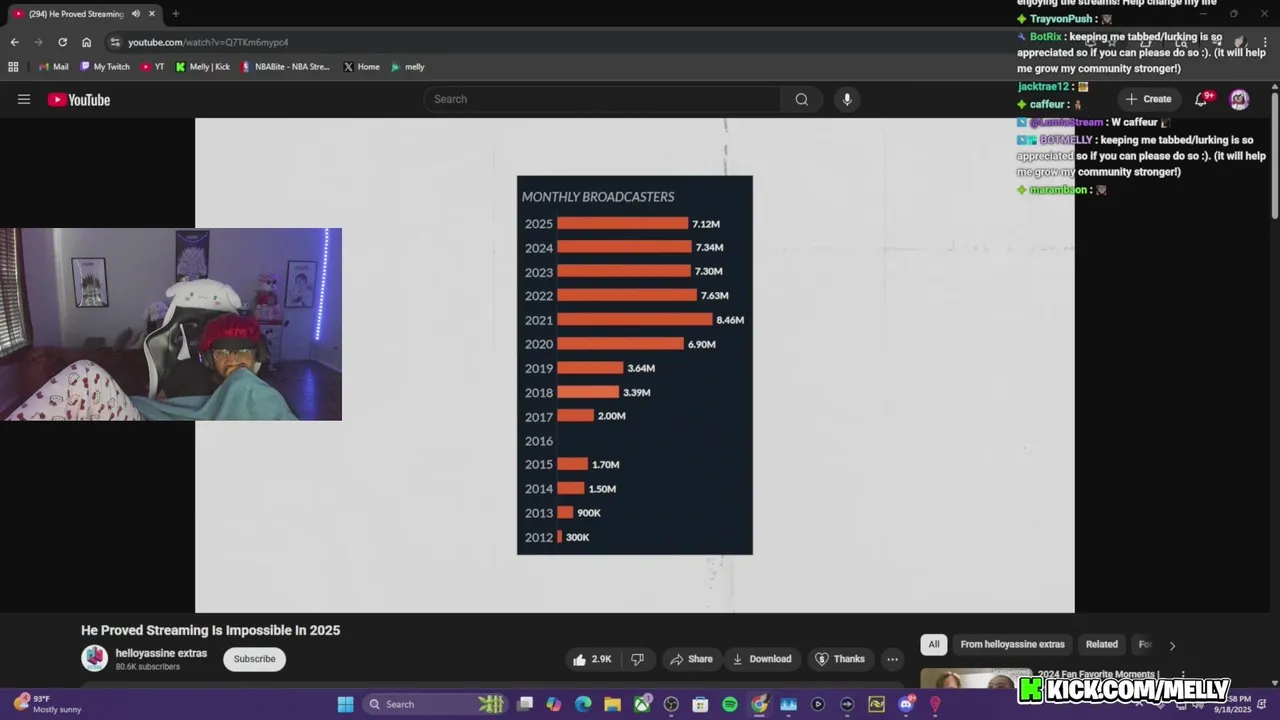Image resolution: width=1280 pixels, height=720 pixels.
Task: Go back in browser
Action: click(14, 42)
